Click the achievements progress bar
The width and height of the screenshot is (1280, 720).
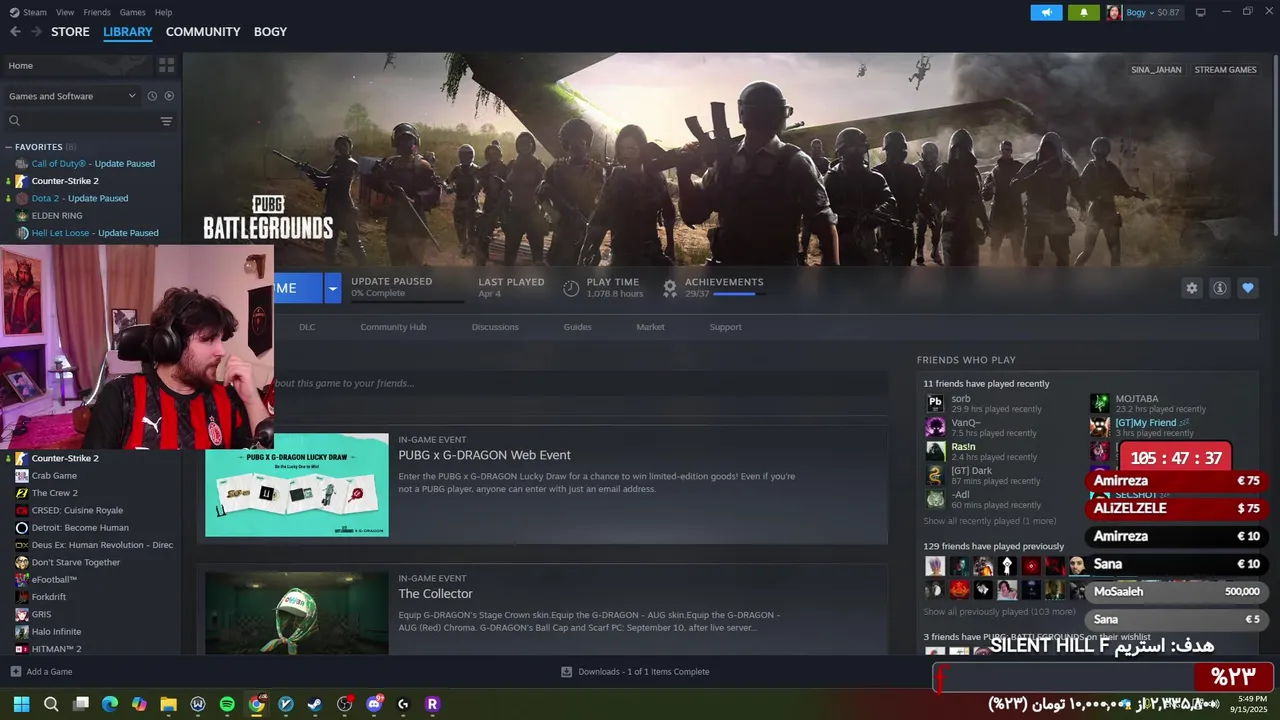point(739,294)
